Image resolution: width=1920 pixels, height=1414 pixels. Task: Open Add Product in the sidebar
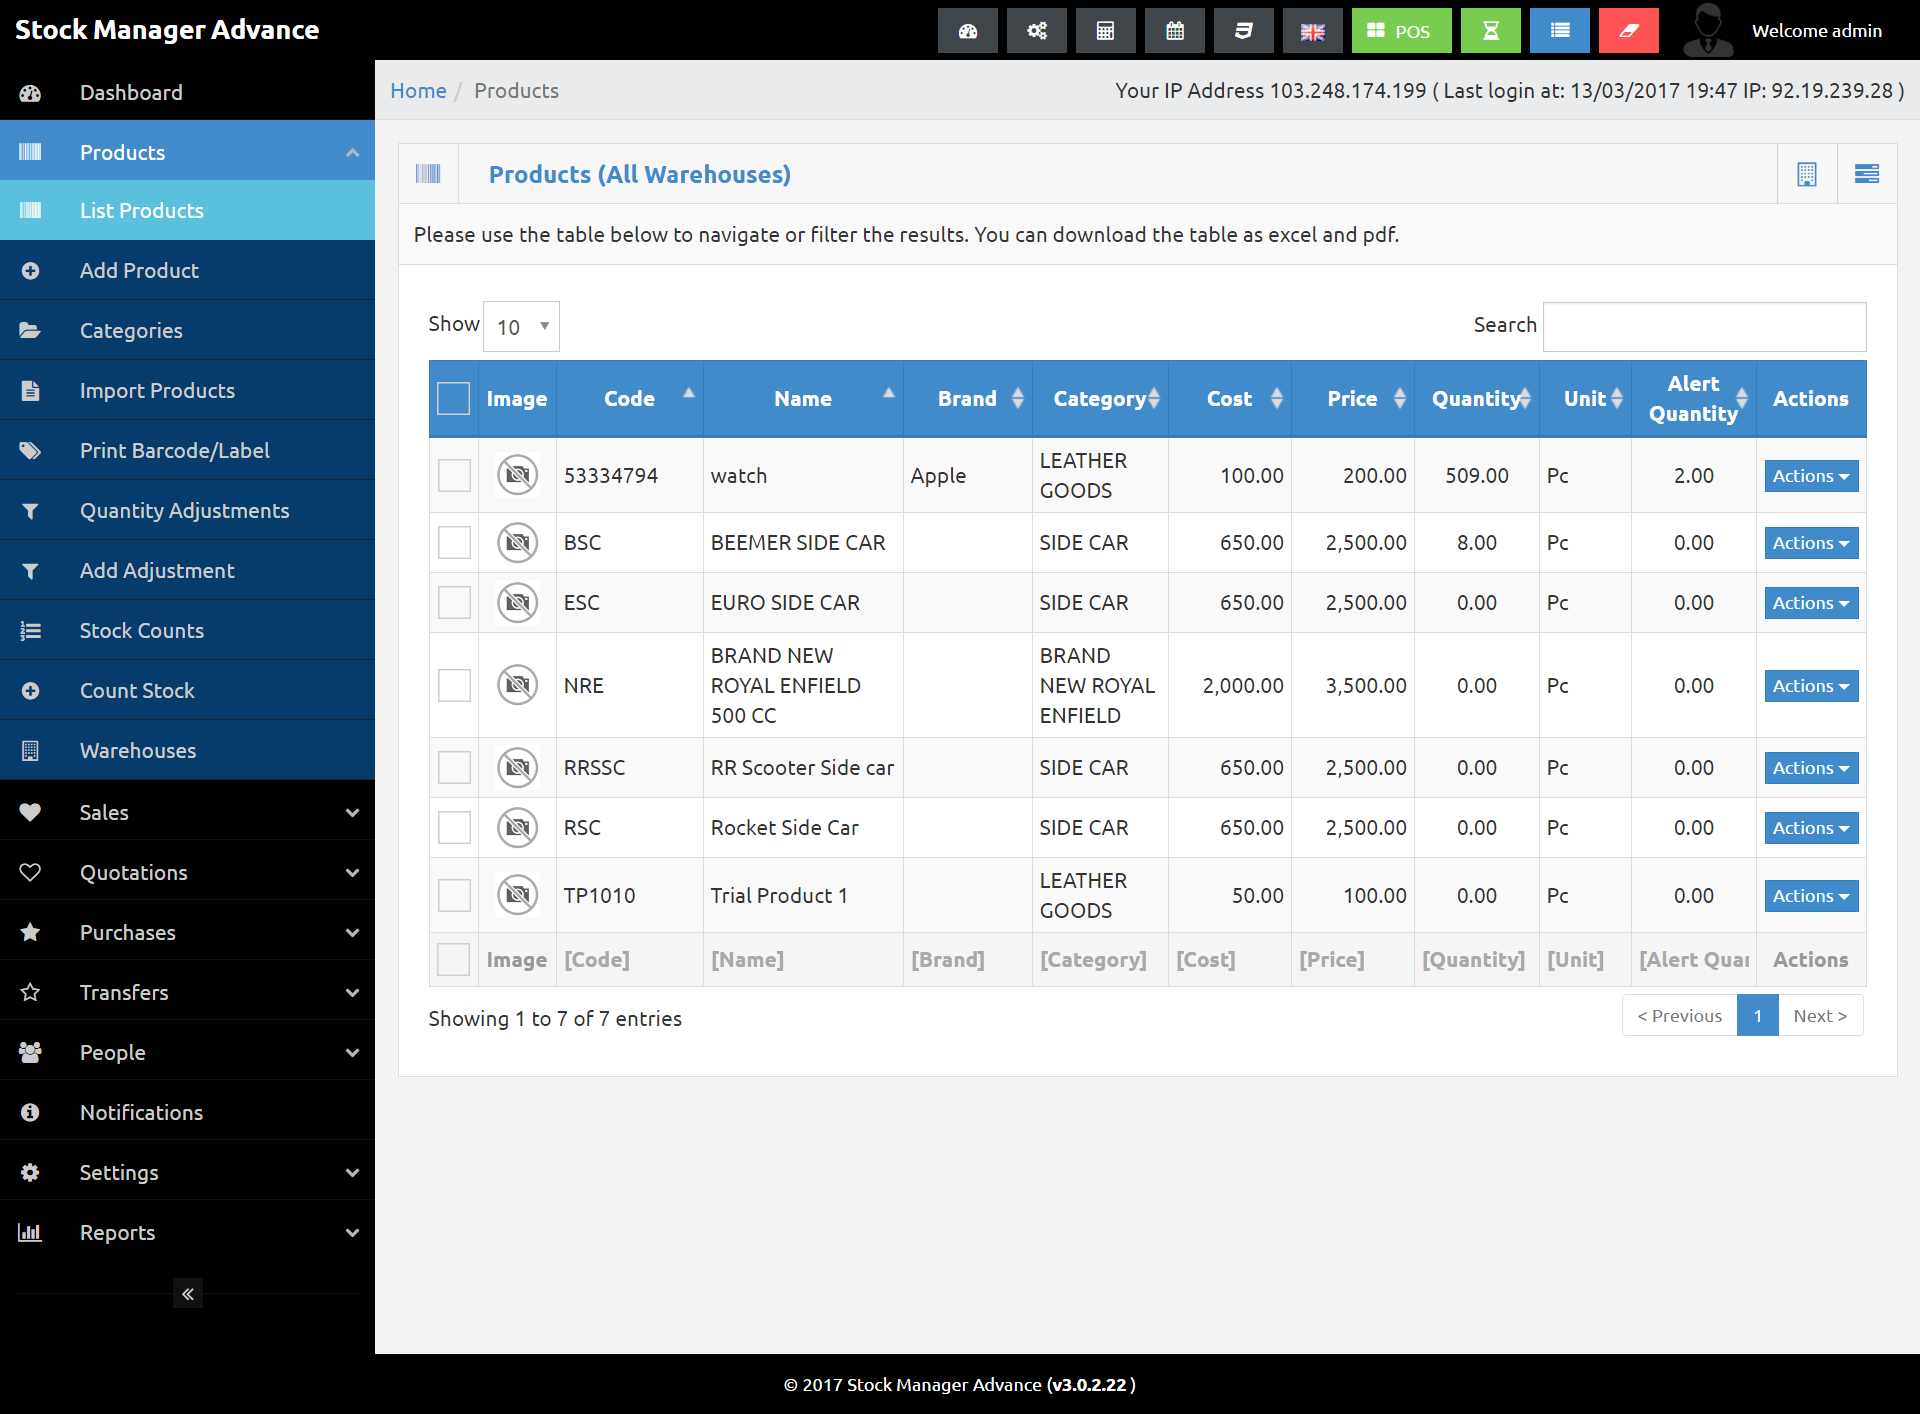(139, 270)
